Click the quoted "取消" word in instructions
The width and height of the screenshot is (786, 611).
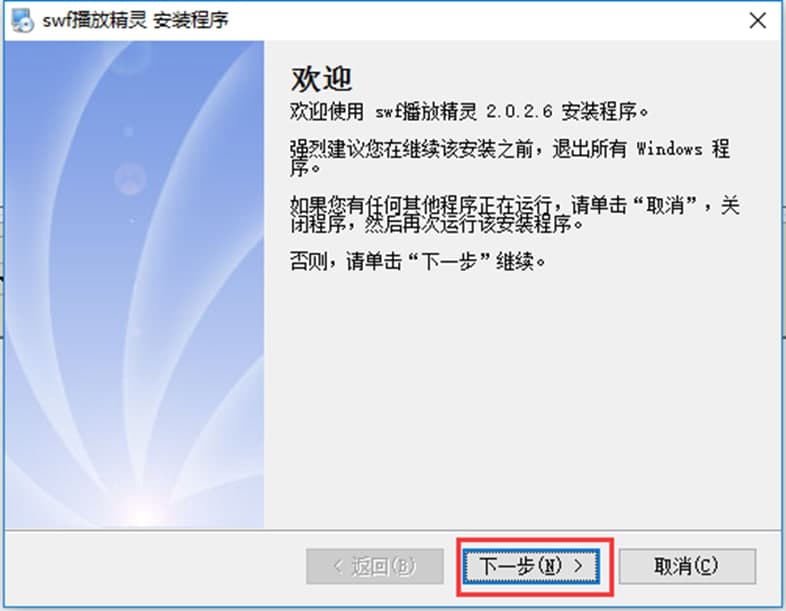coord(665,205)
